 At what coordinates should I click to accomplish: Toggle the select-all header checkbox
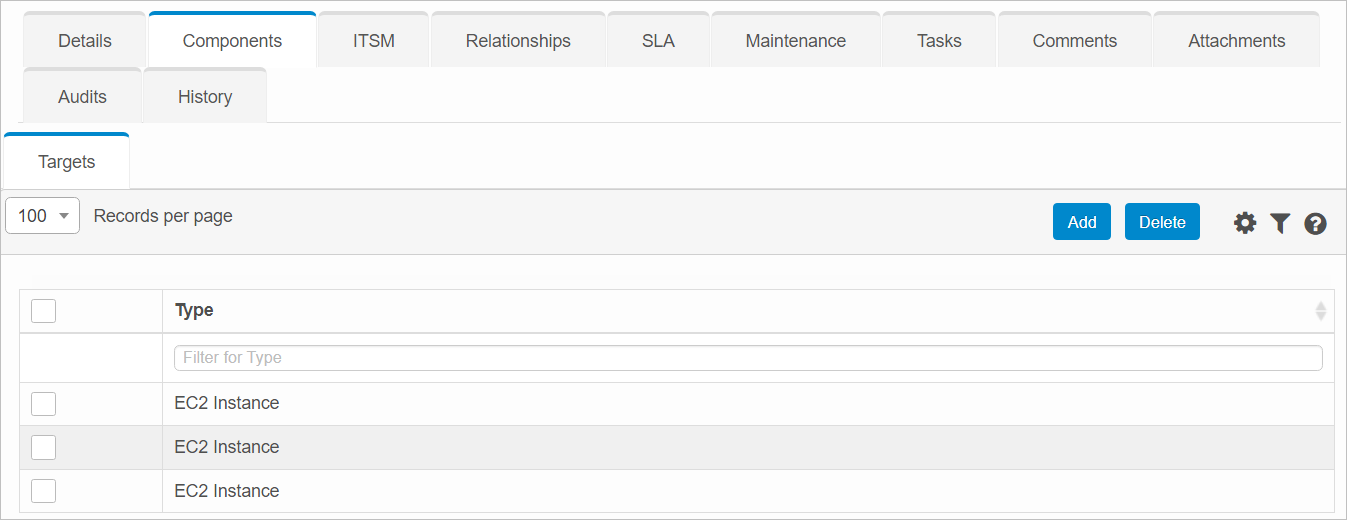coord(43,311)
